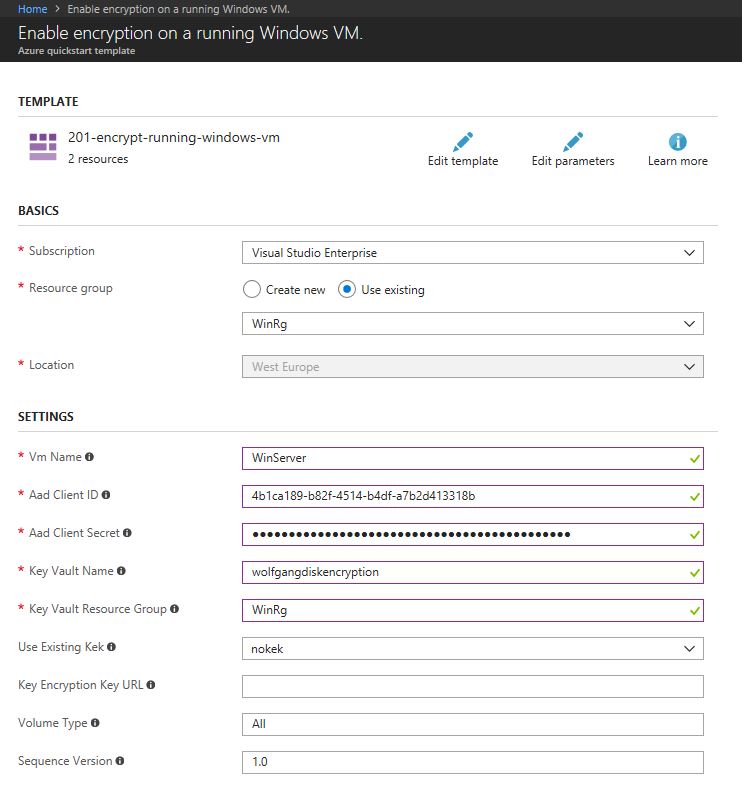The width and height of the screenshot is (742, 788).
Task: Click the '2 resources' text
Action: click(98, 159)
